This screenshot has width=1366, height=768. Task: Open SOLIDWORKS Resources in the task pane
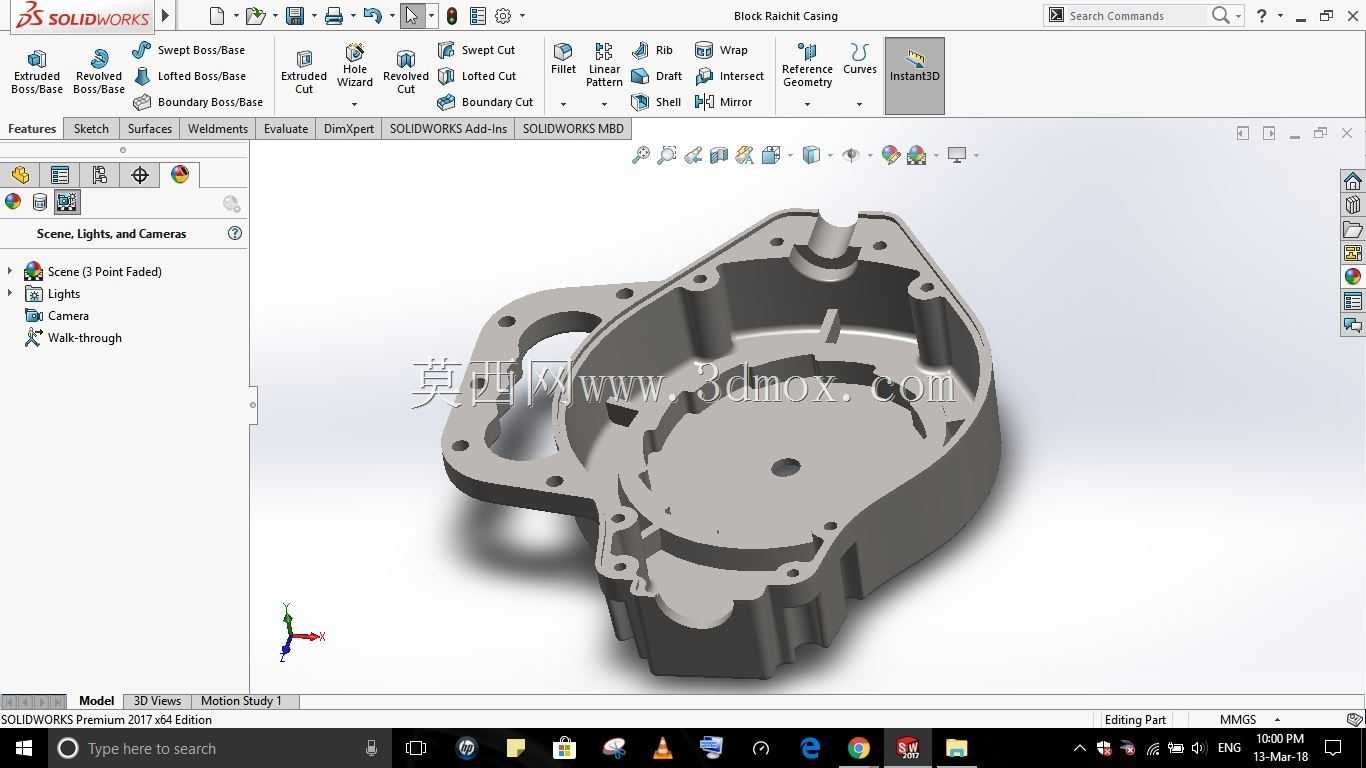click(x=1353, y=181)
